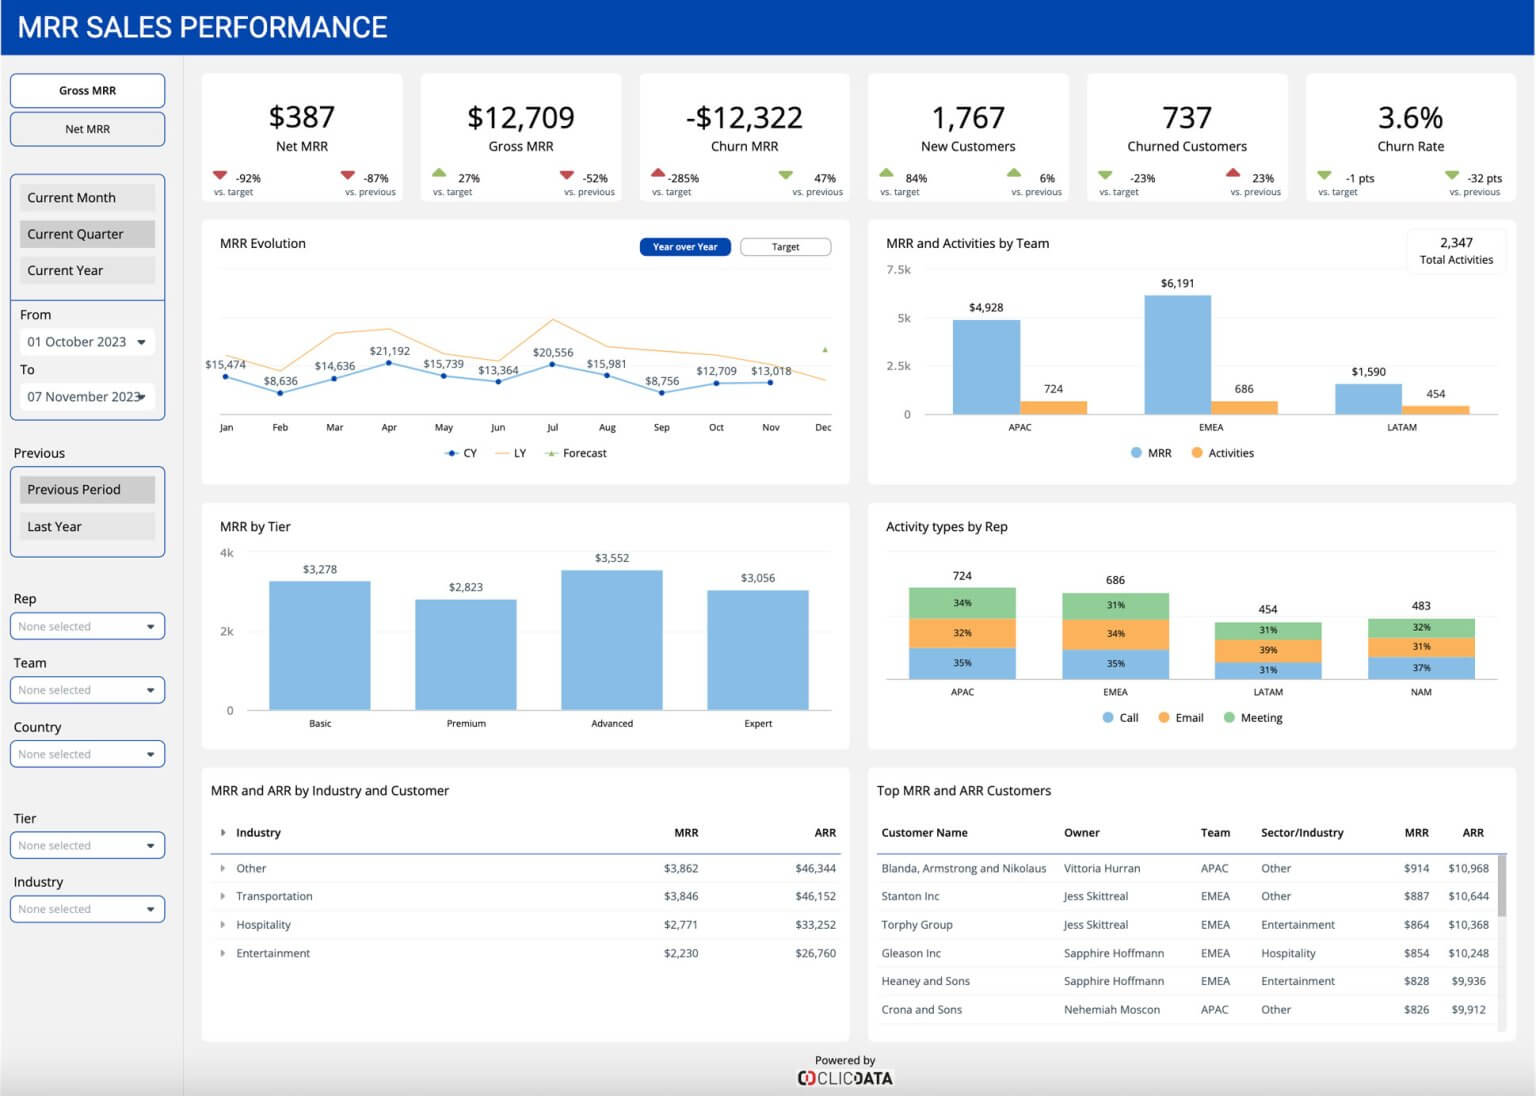The height and width of the screenshot is (1096, 1536).
Task: Switch comparison to Last Year
Action: [86, 526]
